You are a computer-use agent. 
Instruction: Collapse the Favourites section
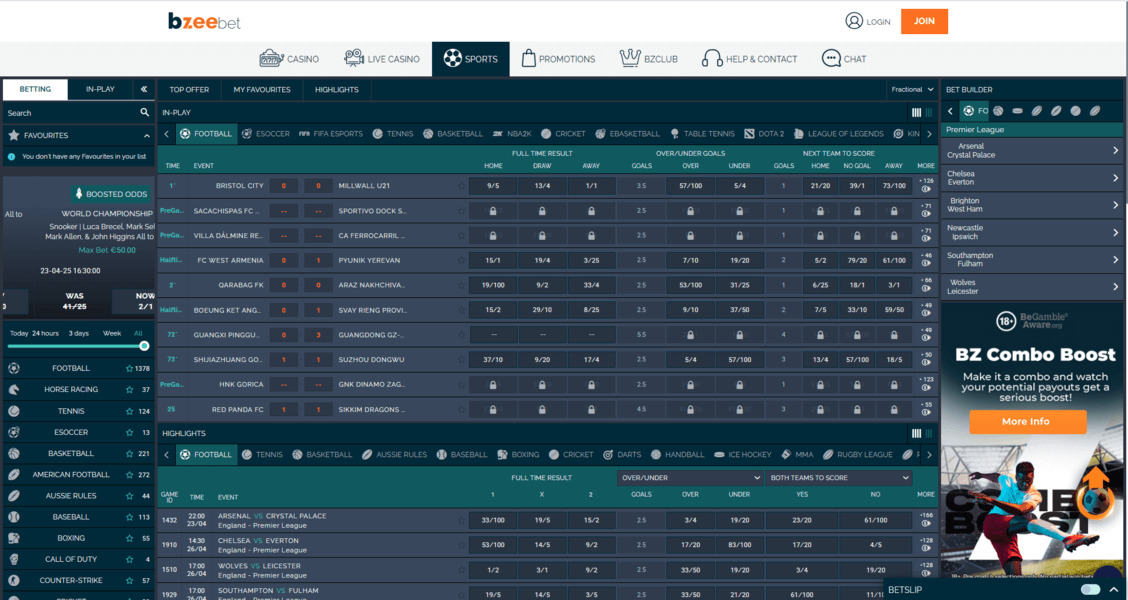[147, 135]
